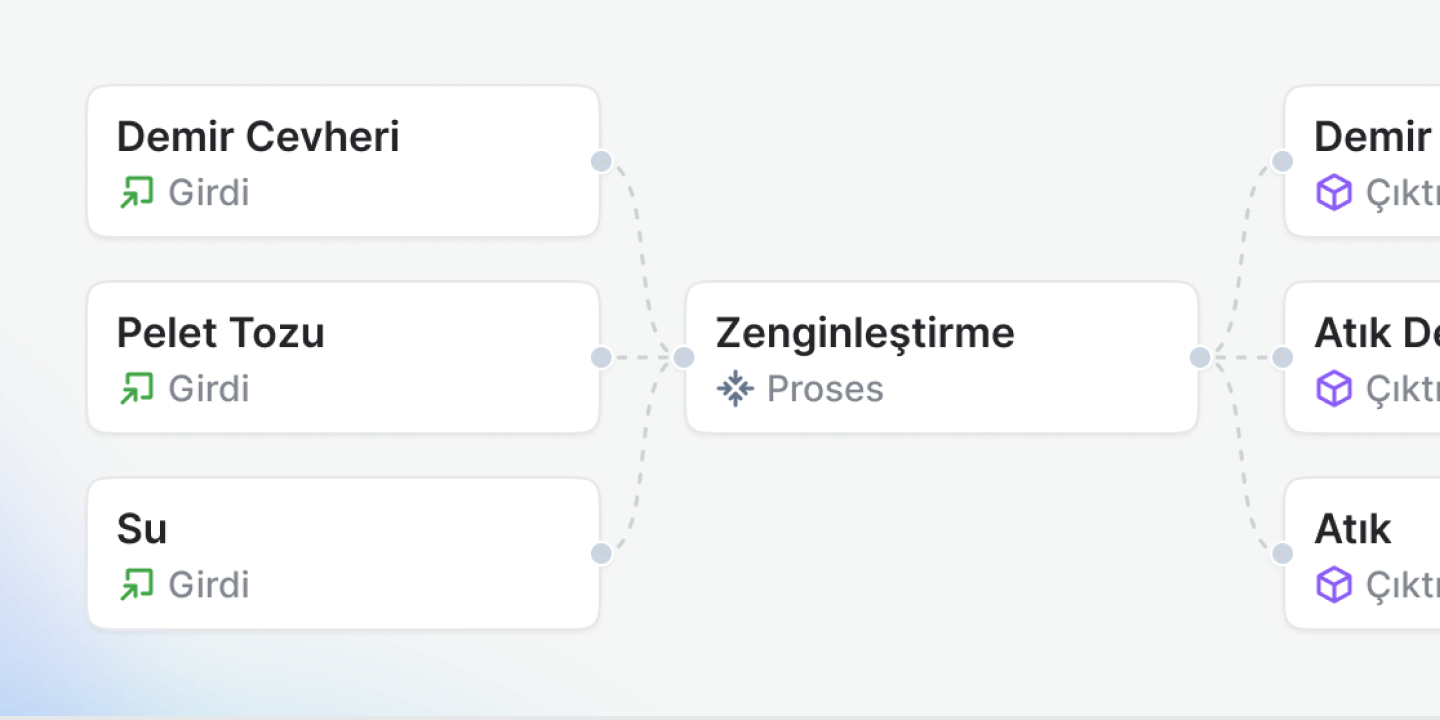
Task: Click the purple cube icon in the Atık De node
Action: 1333,388
